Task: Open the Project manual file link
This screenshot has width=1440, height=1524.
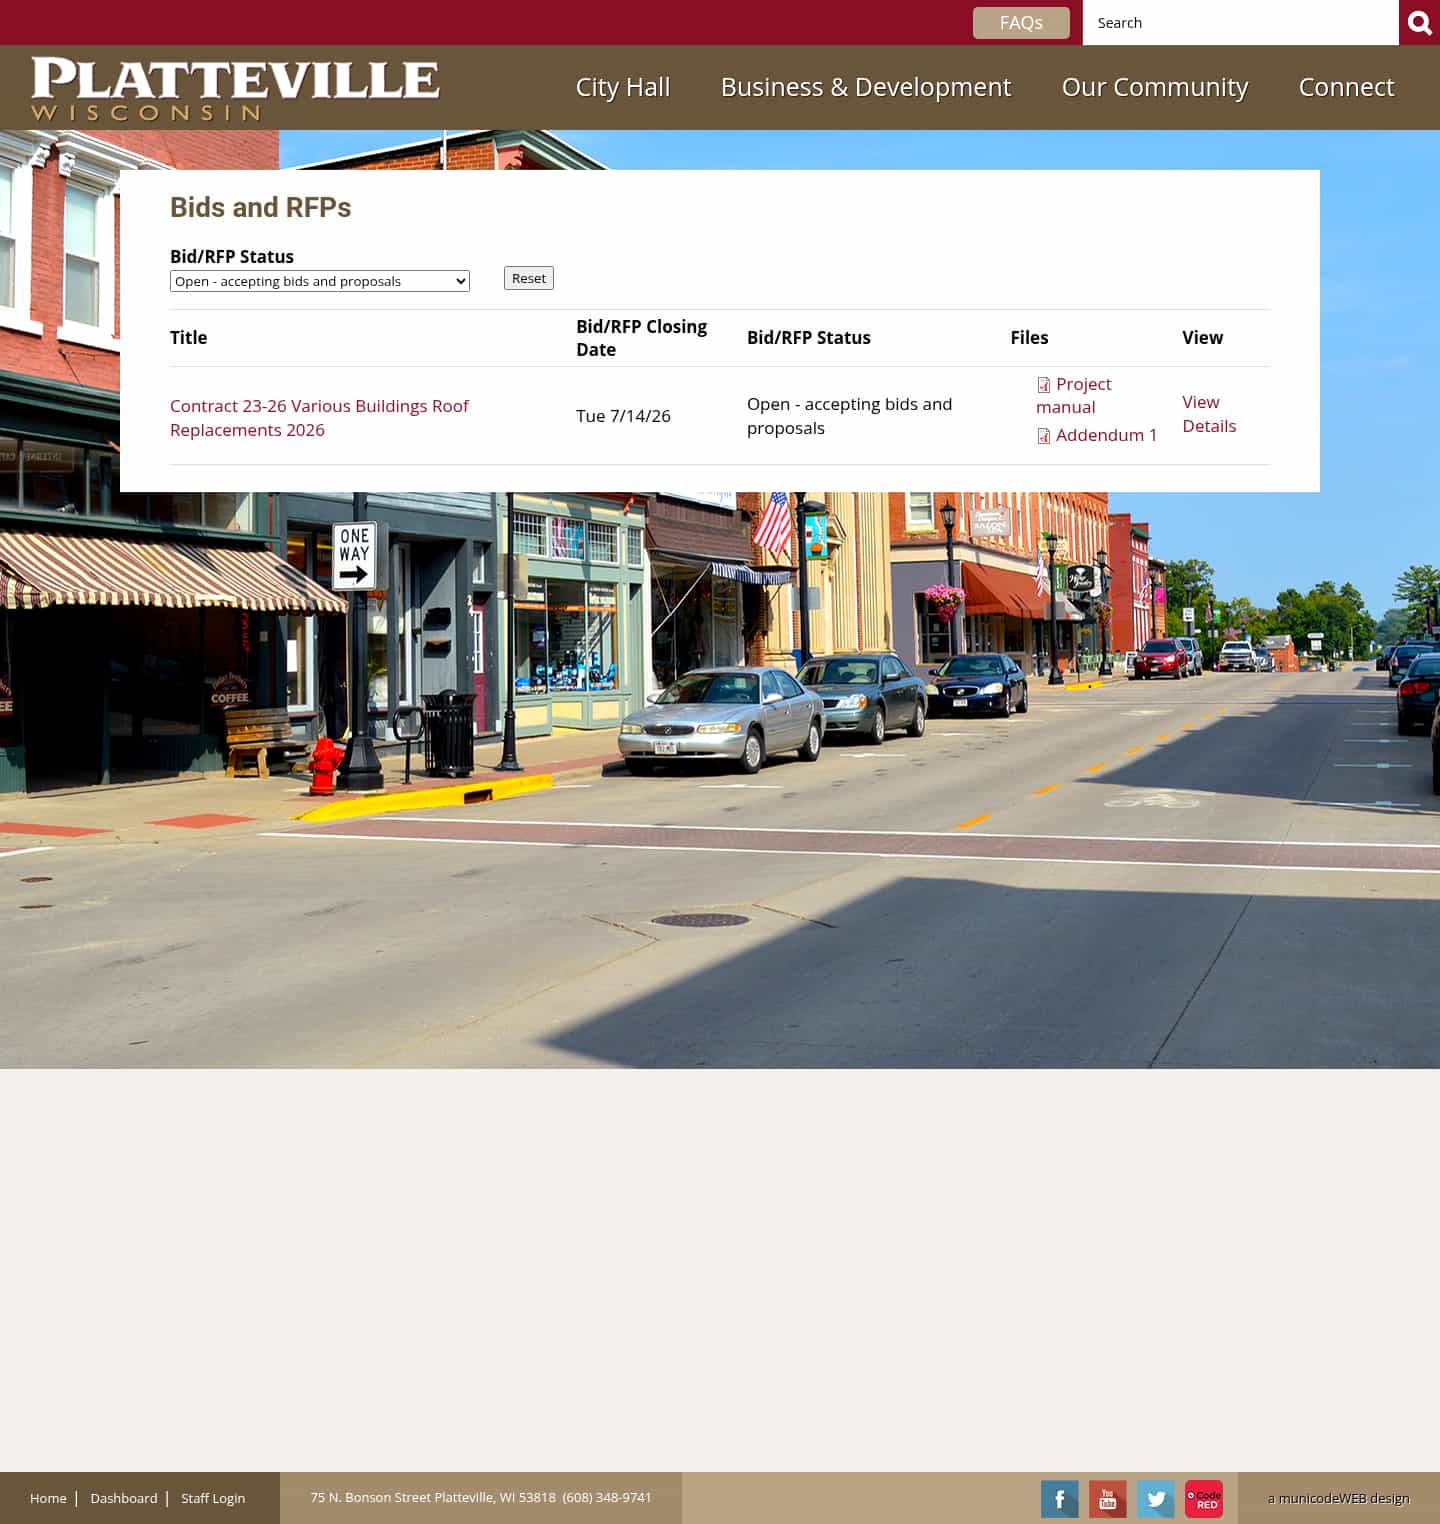Action: tap(1074, 395)
